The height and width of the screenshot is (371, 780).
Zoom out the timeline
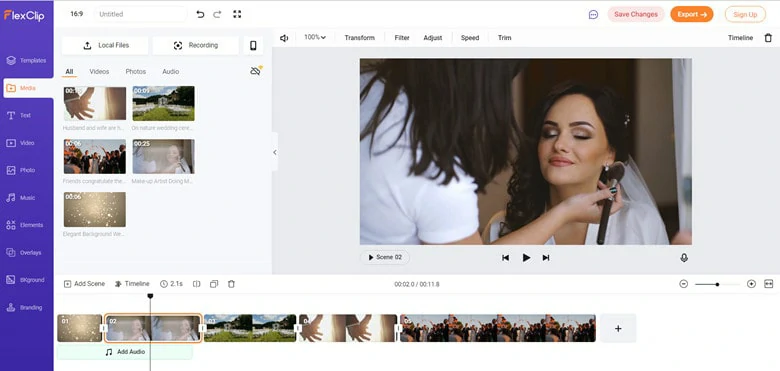click(x=683, y=284)
